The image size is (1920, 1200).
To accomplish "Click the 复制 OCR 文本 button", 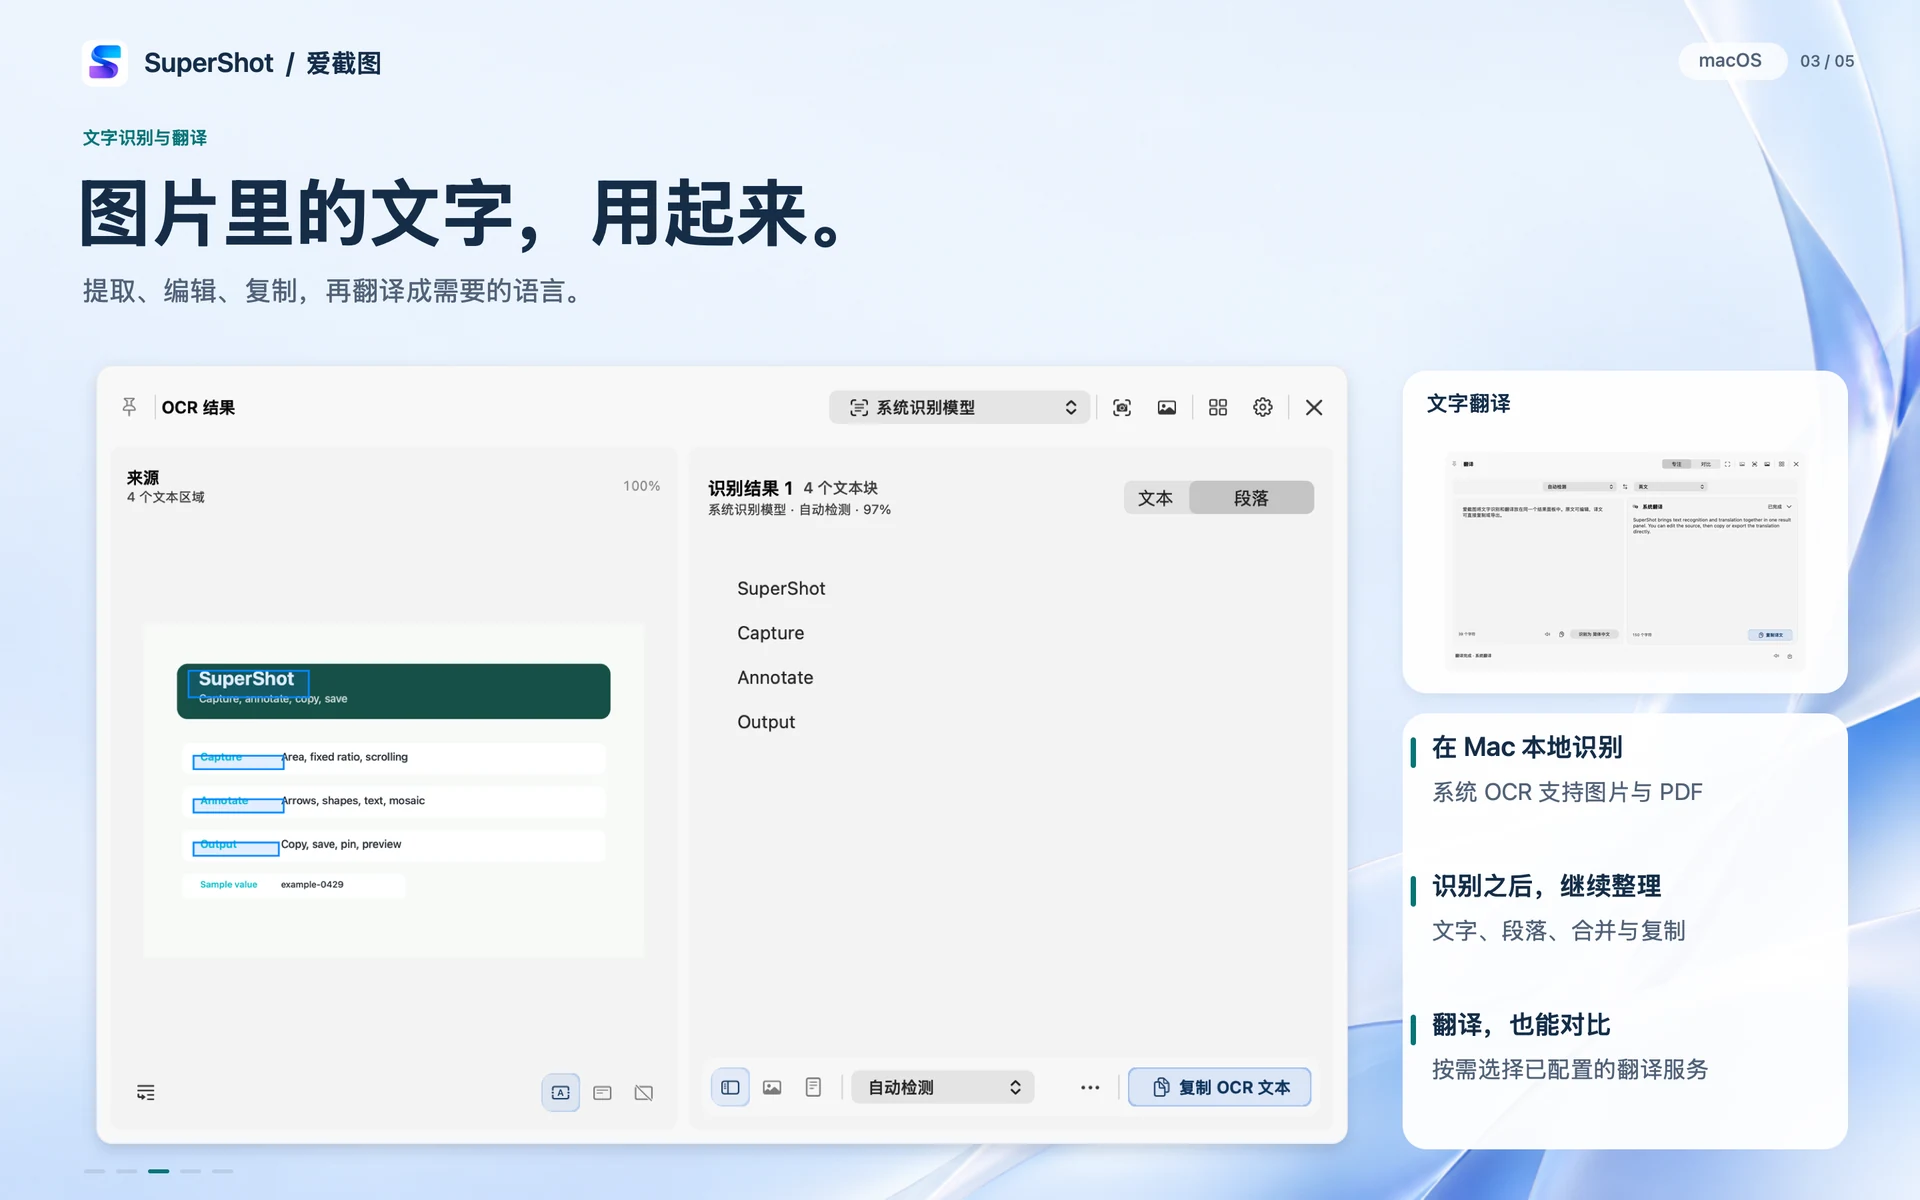I will click(x=1220, y=1087).
